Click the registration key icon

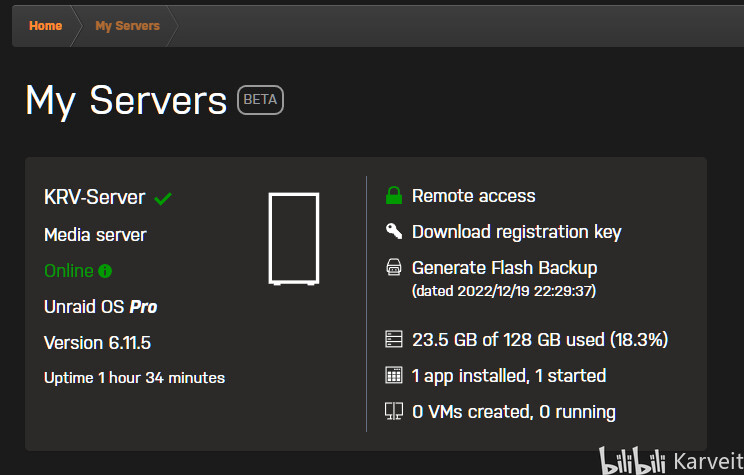pos(394,232)
